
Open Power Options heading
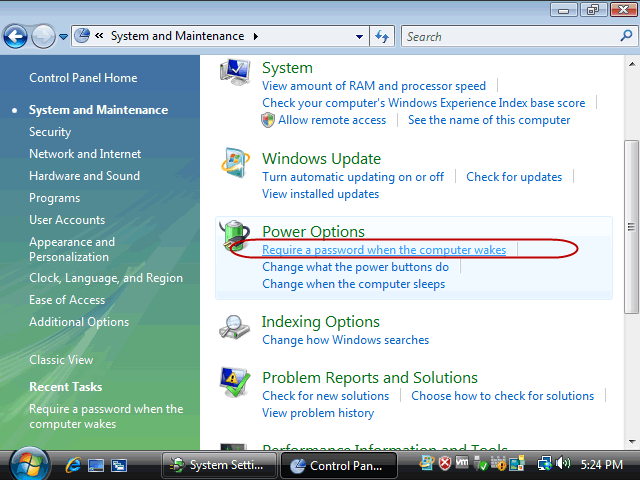(x=313, y=231)
